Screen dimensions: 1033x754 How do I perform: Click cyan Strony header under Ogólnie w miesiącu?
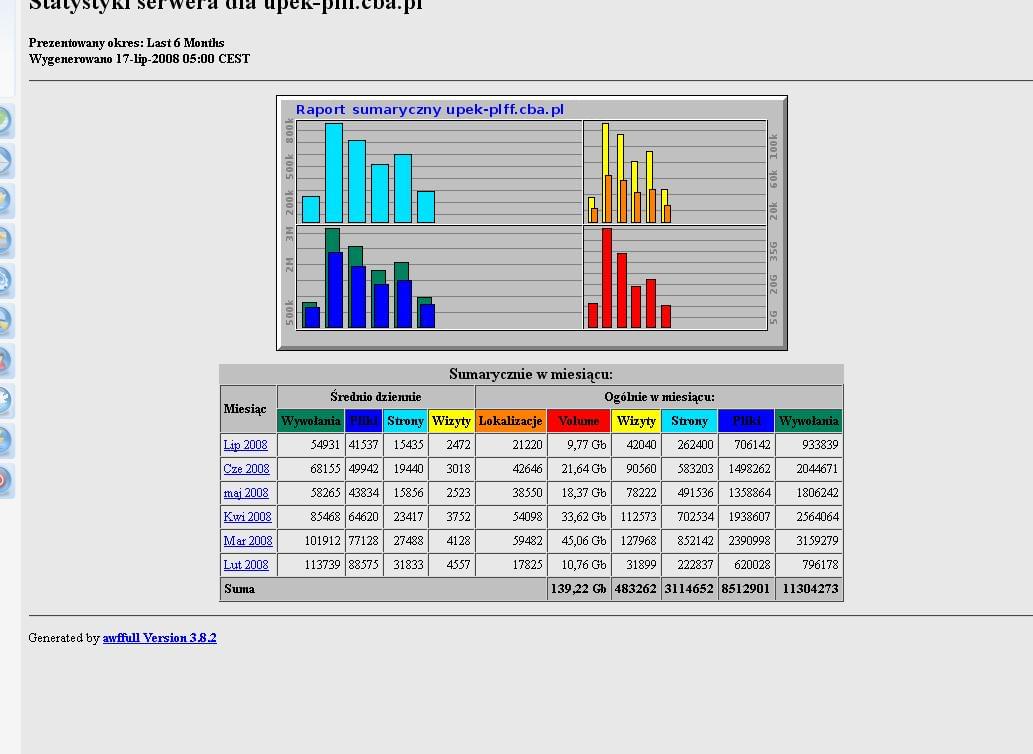coord(689,421)
